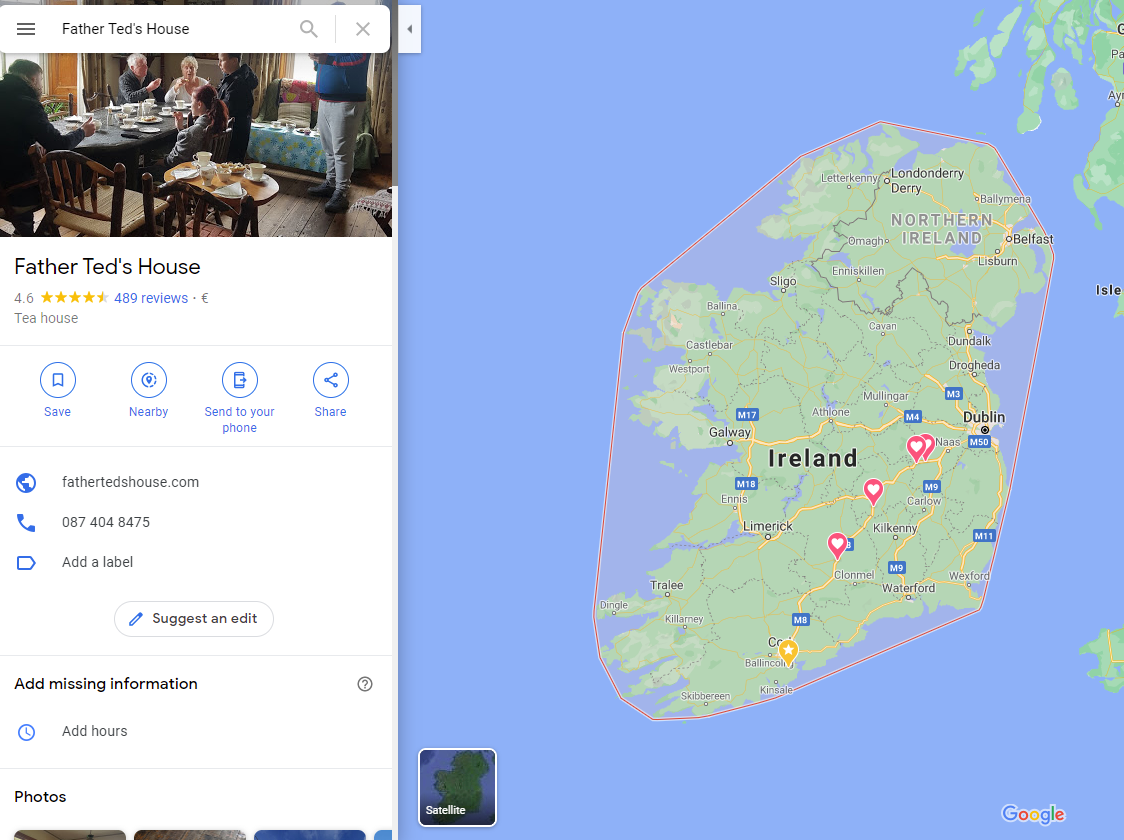Screen dimensions: 1124x840
Task: Click the M18 road shield
Action: click(746, 484)
